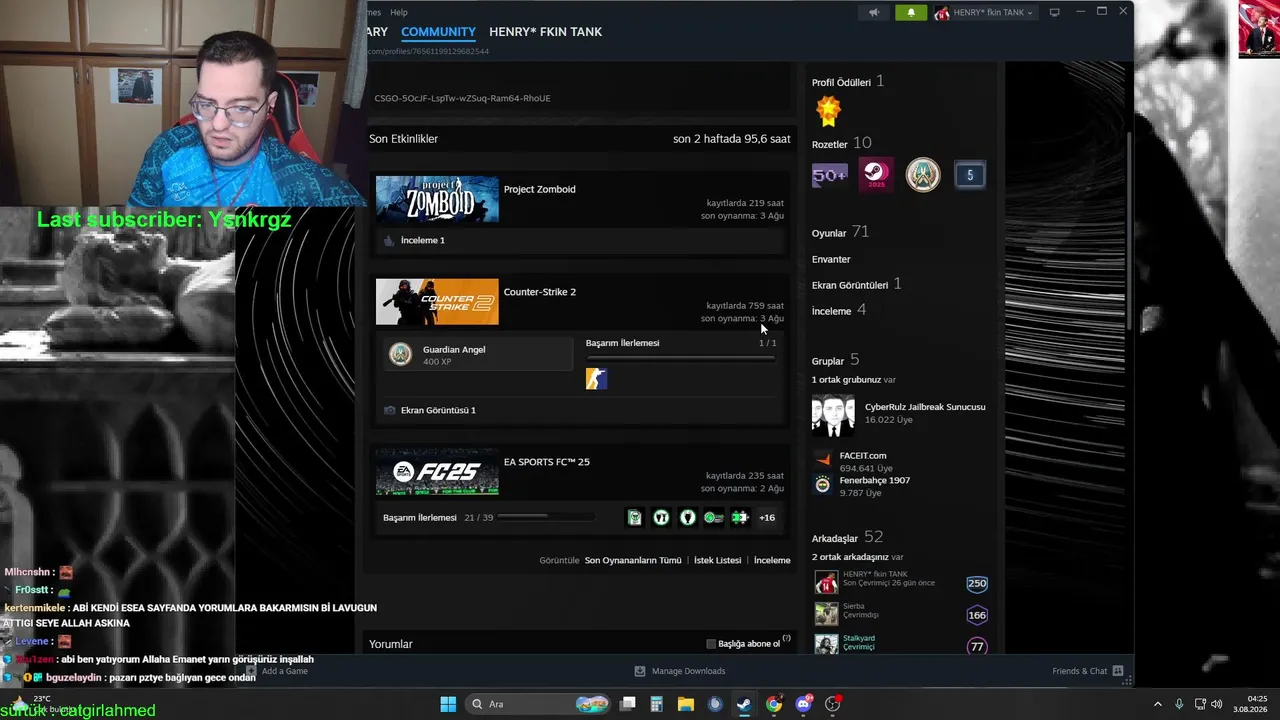Viewport: 1280px width, 720px height.
Task: Click the Windows taskbar search box Ara
Action: click(540, 704)
